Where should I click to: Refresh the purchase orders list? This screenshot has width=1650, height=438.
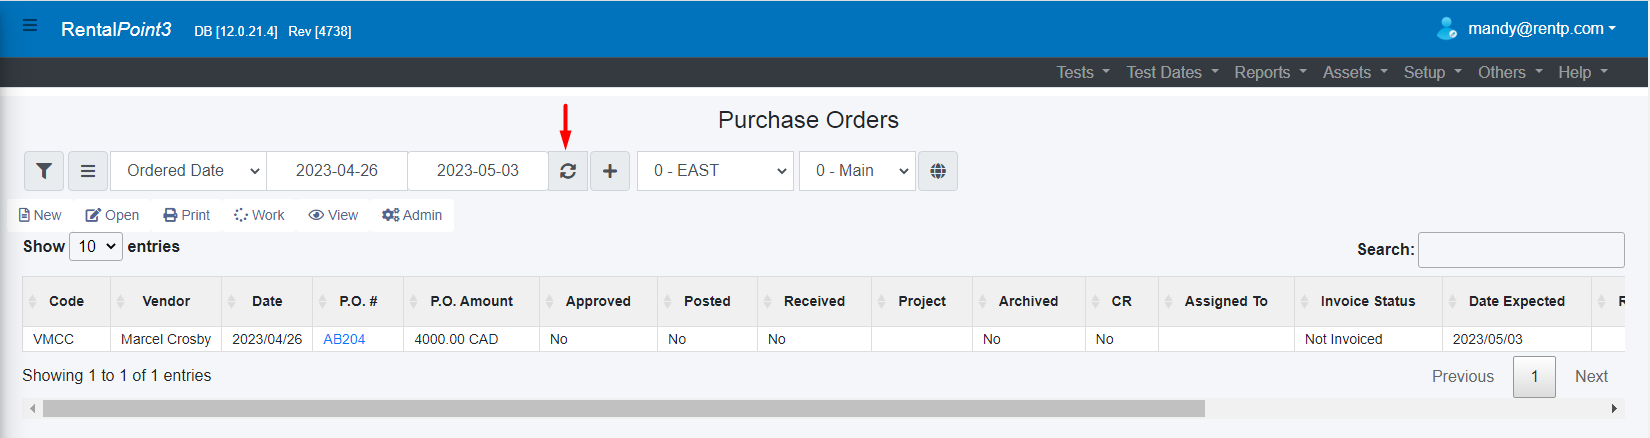click(568, 171)
